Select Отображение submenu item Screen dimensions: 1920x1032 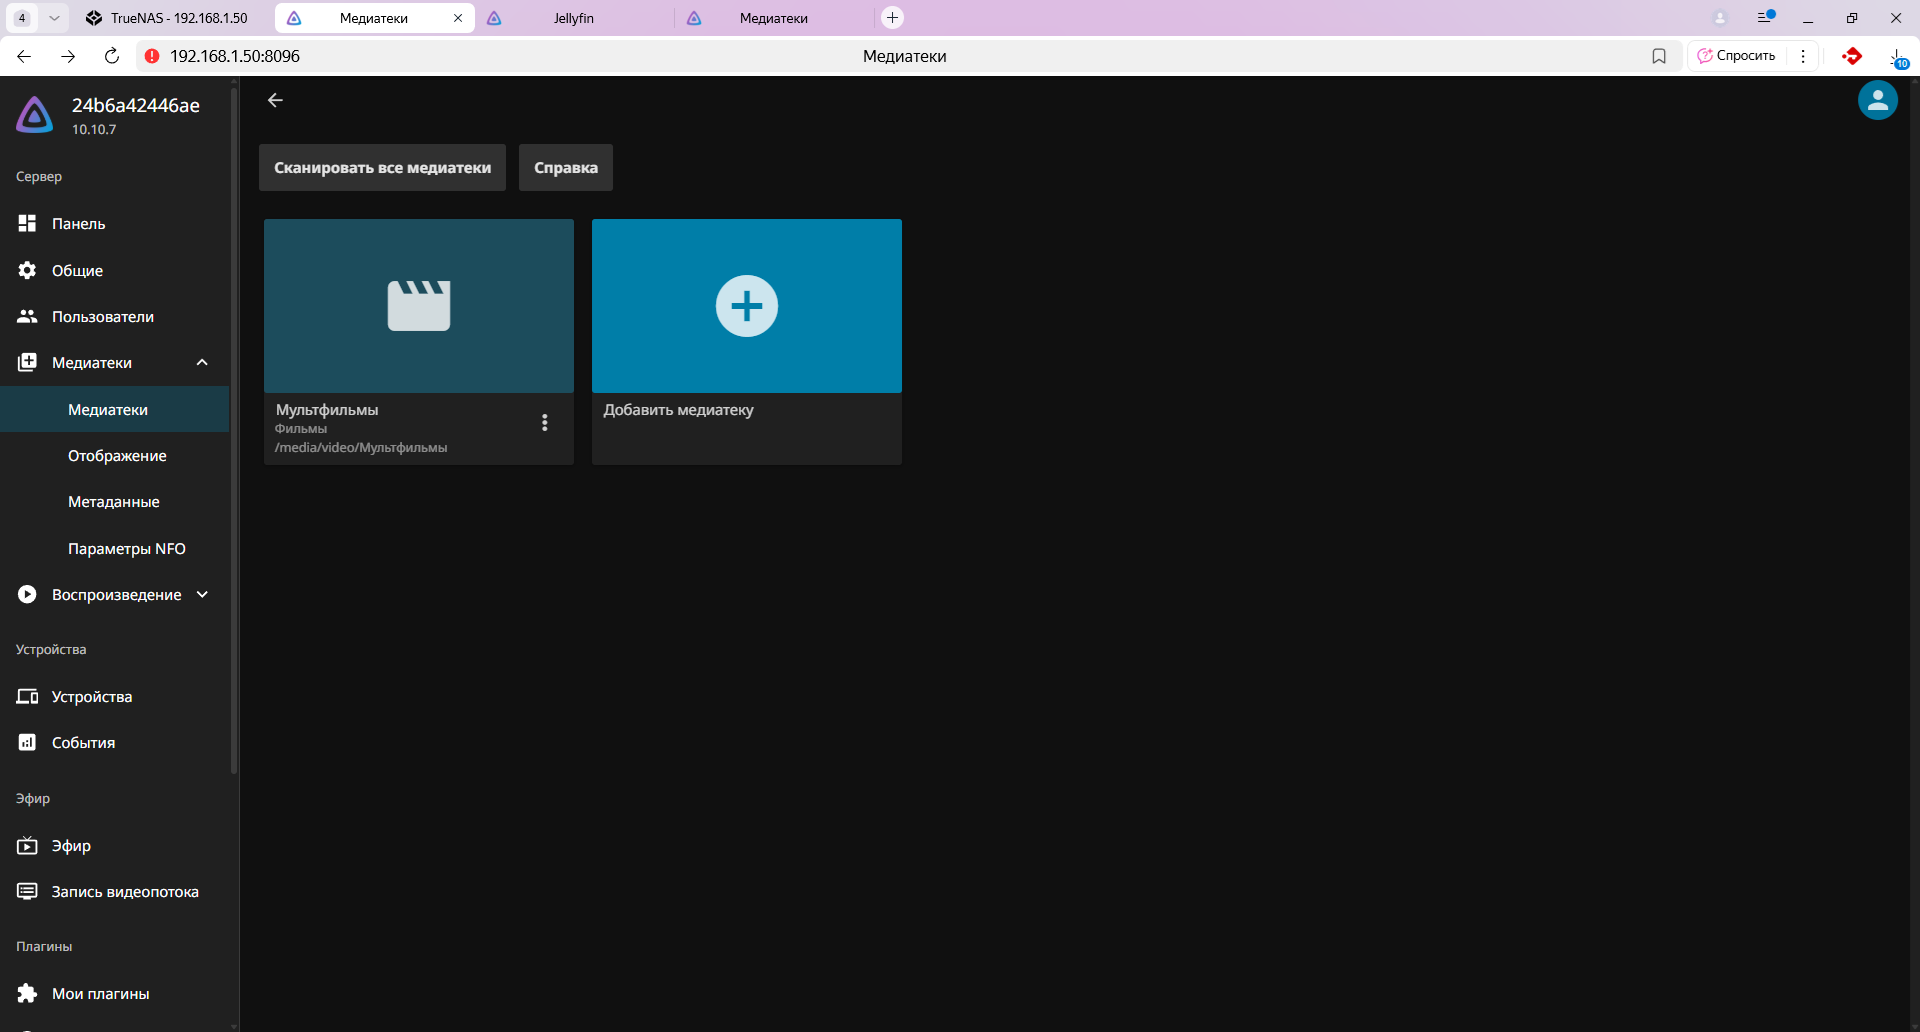pyautogui.click(x=117, y=456)
